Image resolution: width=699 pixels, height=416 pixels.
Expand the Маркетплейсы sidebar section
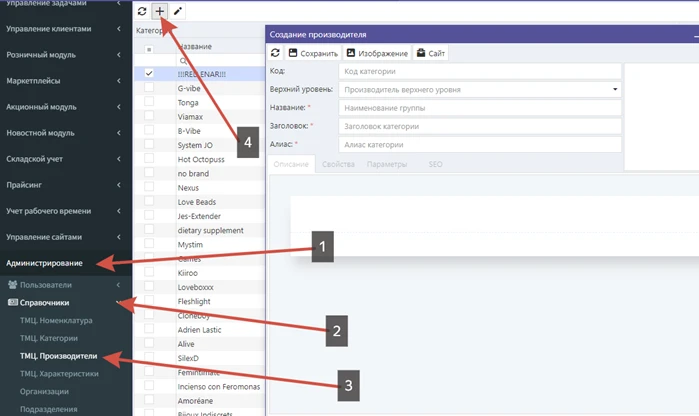point(66,80)
